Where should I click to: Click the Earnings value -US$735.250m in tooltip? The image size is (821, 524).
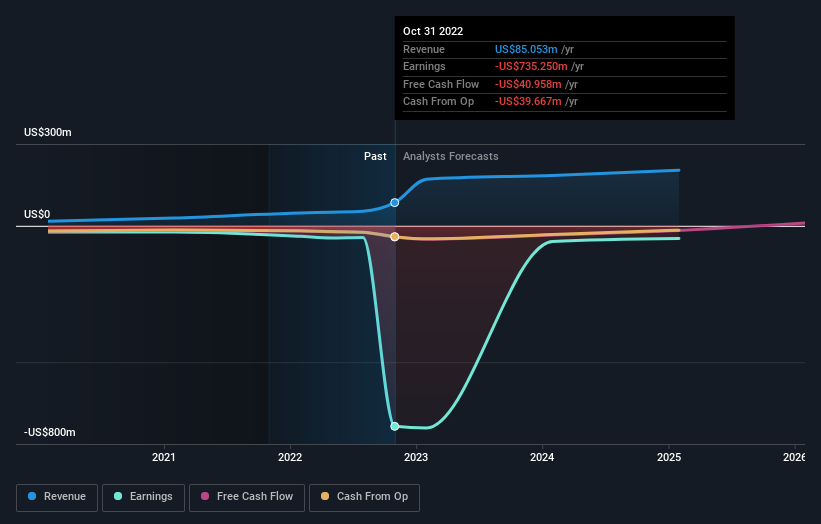click(x=531, y=66)
